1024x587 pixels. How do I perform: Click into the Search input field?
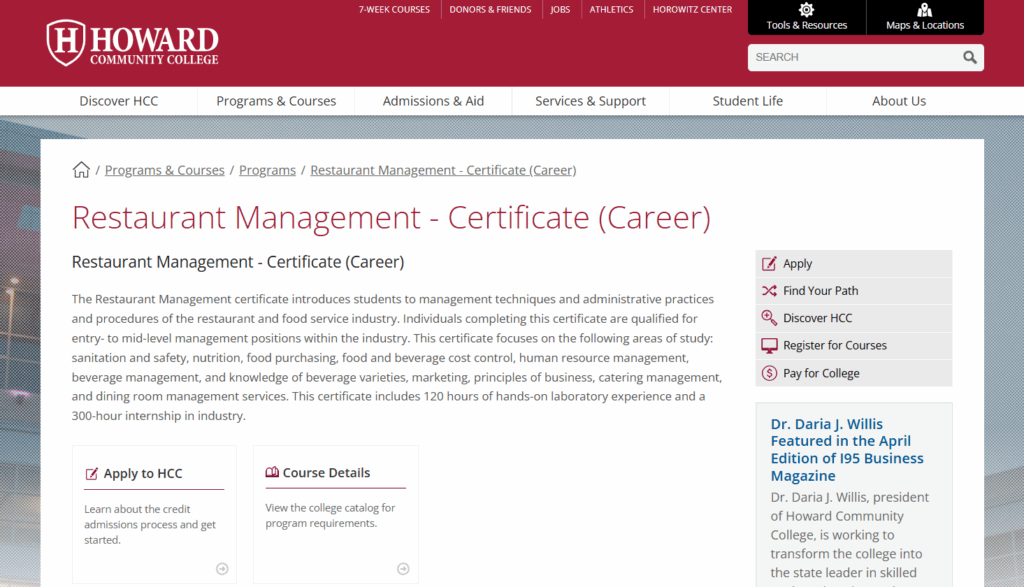click(x=854, y=57)
